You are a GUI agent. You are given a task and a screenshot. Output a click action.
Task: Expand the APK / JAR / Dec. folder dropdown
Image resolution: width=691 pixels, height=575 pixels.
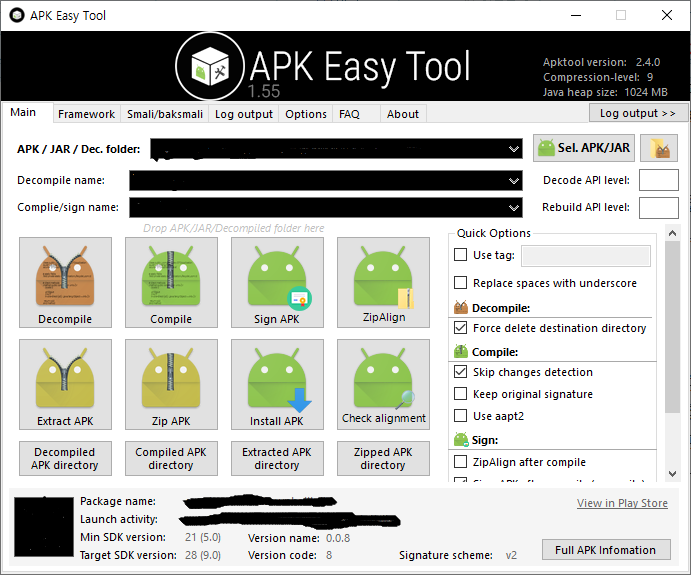click(x=513, y=149)
